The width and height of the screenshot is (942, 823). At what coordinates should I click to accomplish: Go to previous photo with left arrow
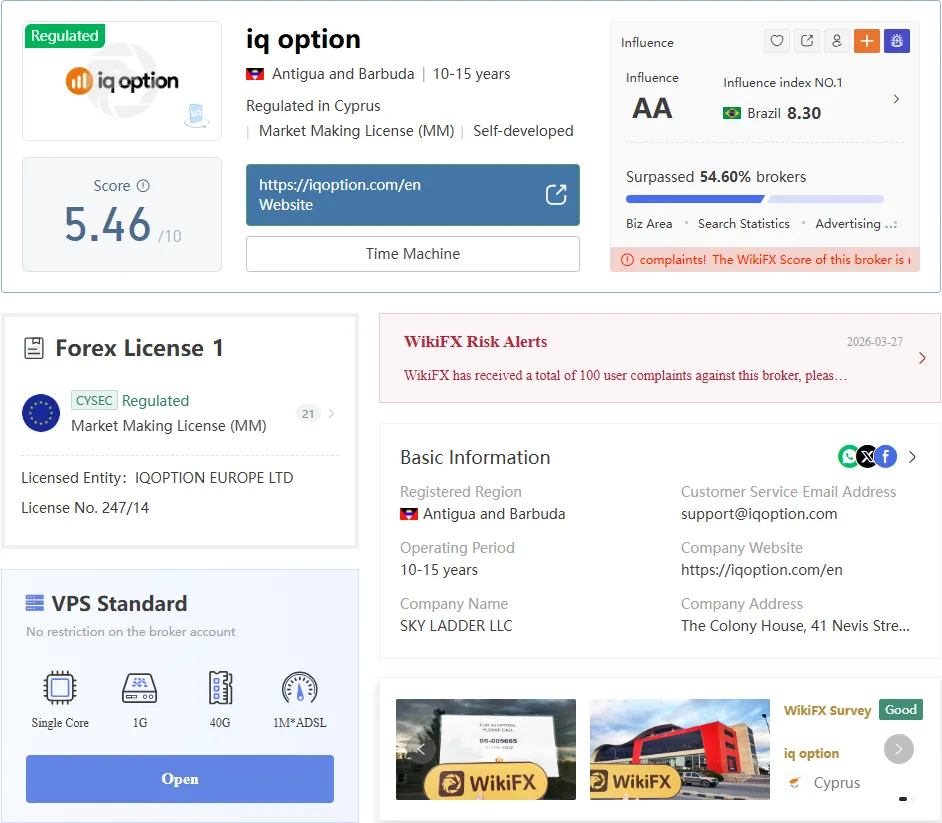[x=421, y=749]
